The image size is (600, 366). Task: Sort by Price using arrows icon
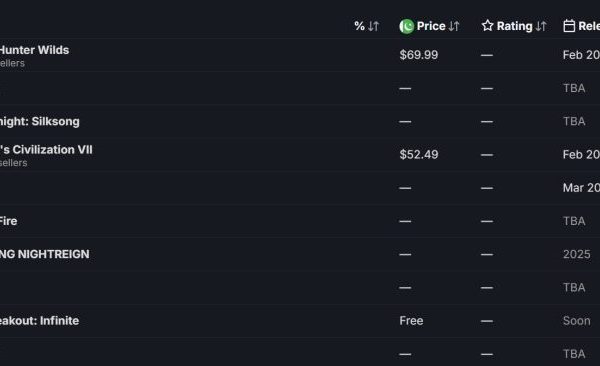pos(454,26)
